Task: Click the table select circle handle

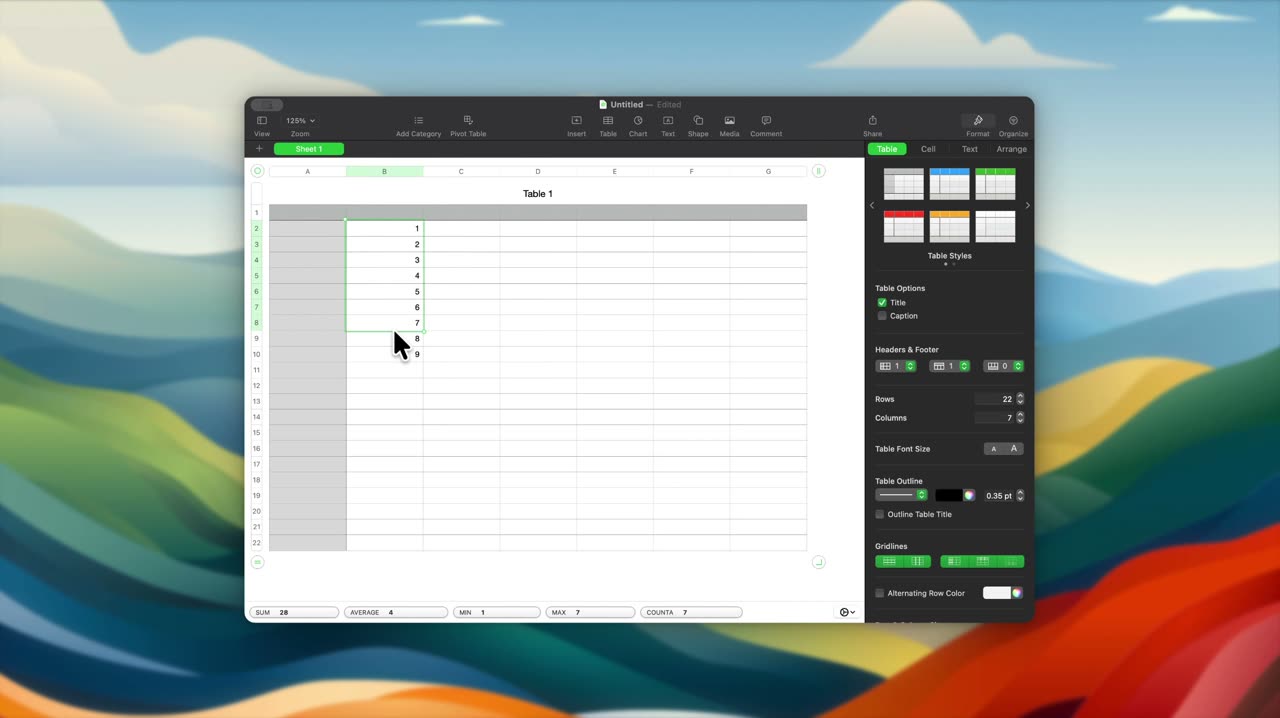Action: 257,171
